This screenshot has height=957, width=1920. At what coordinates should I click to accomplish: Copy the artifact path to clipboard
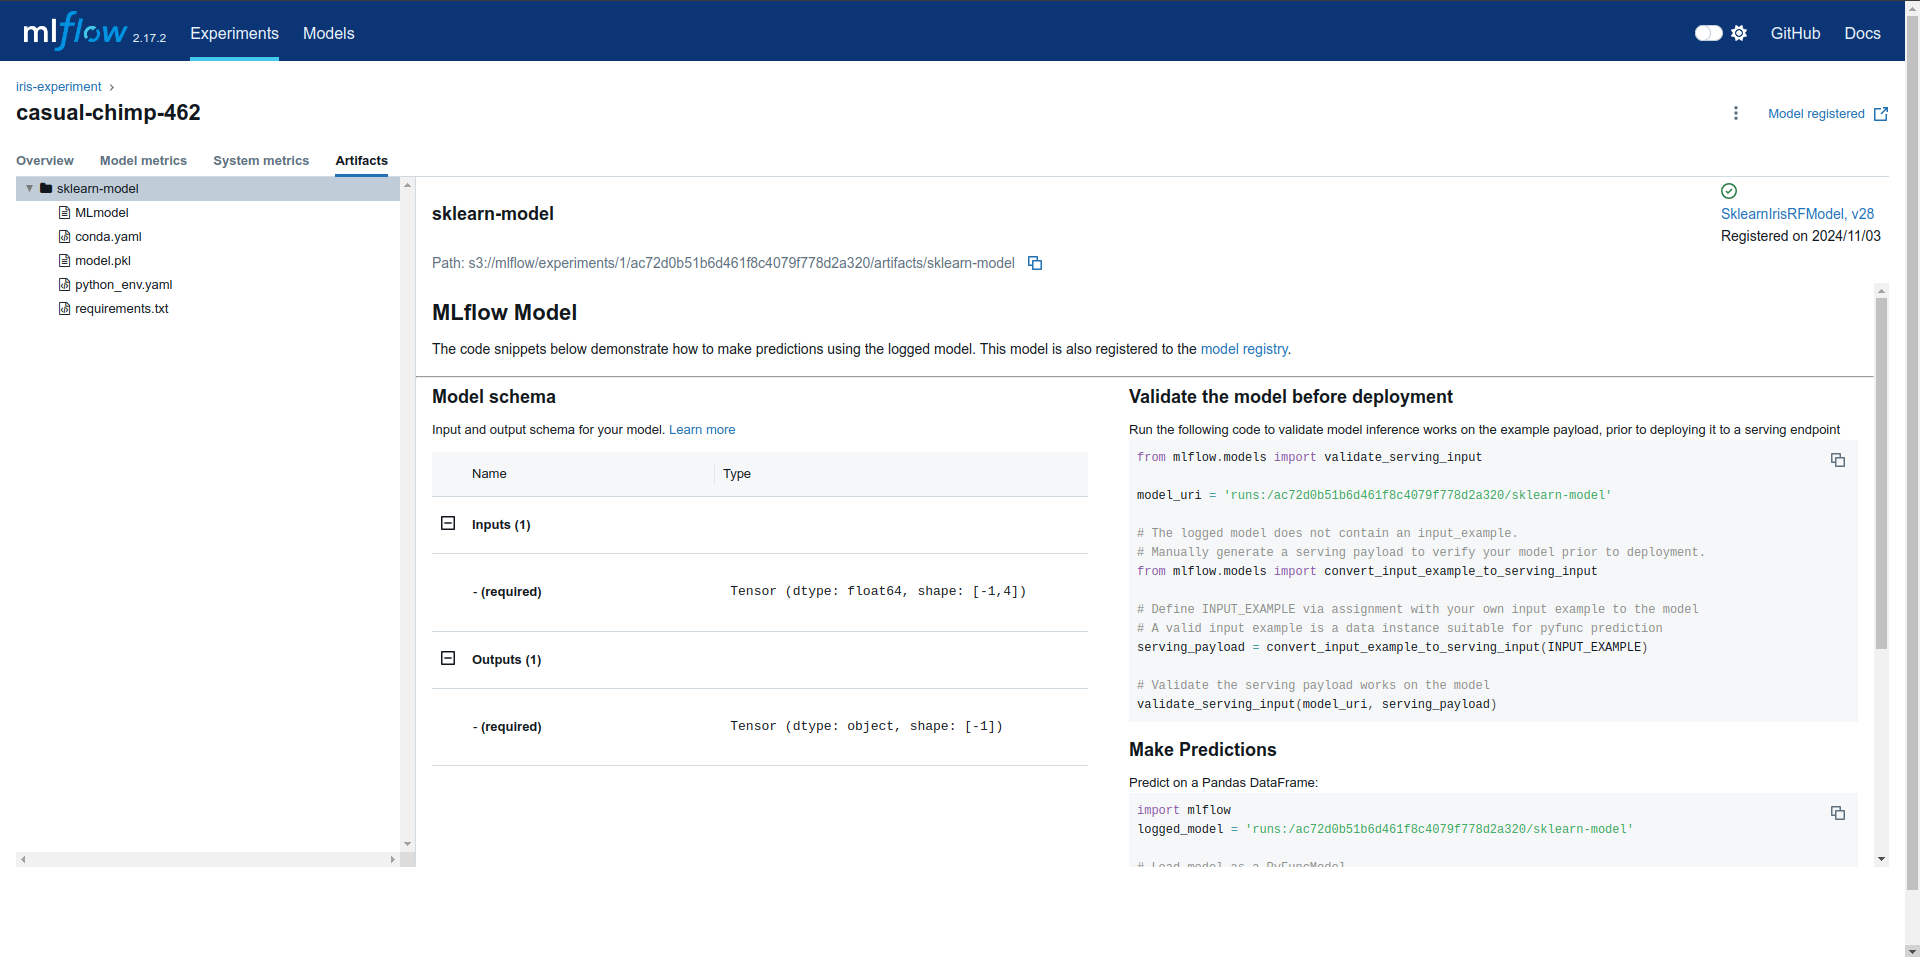tap(1035, 263)
